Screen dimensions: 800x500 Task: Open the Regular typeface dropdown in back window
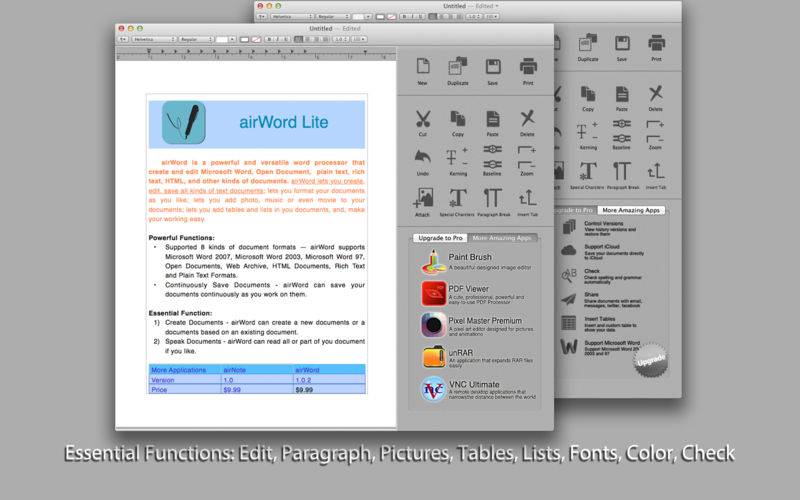click(333, 16)
